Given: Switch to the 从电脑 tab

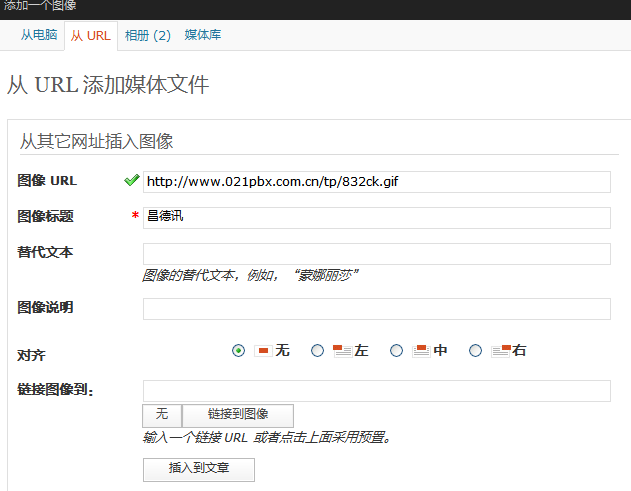Looking at the screenshot, I should coord(39,35).
